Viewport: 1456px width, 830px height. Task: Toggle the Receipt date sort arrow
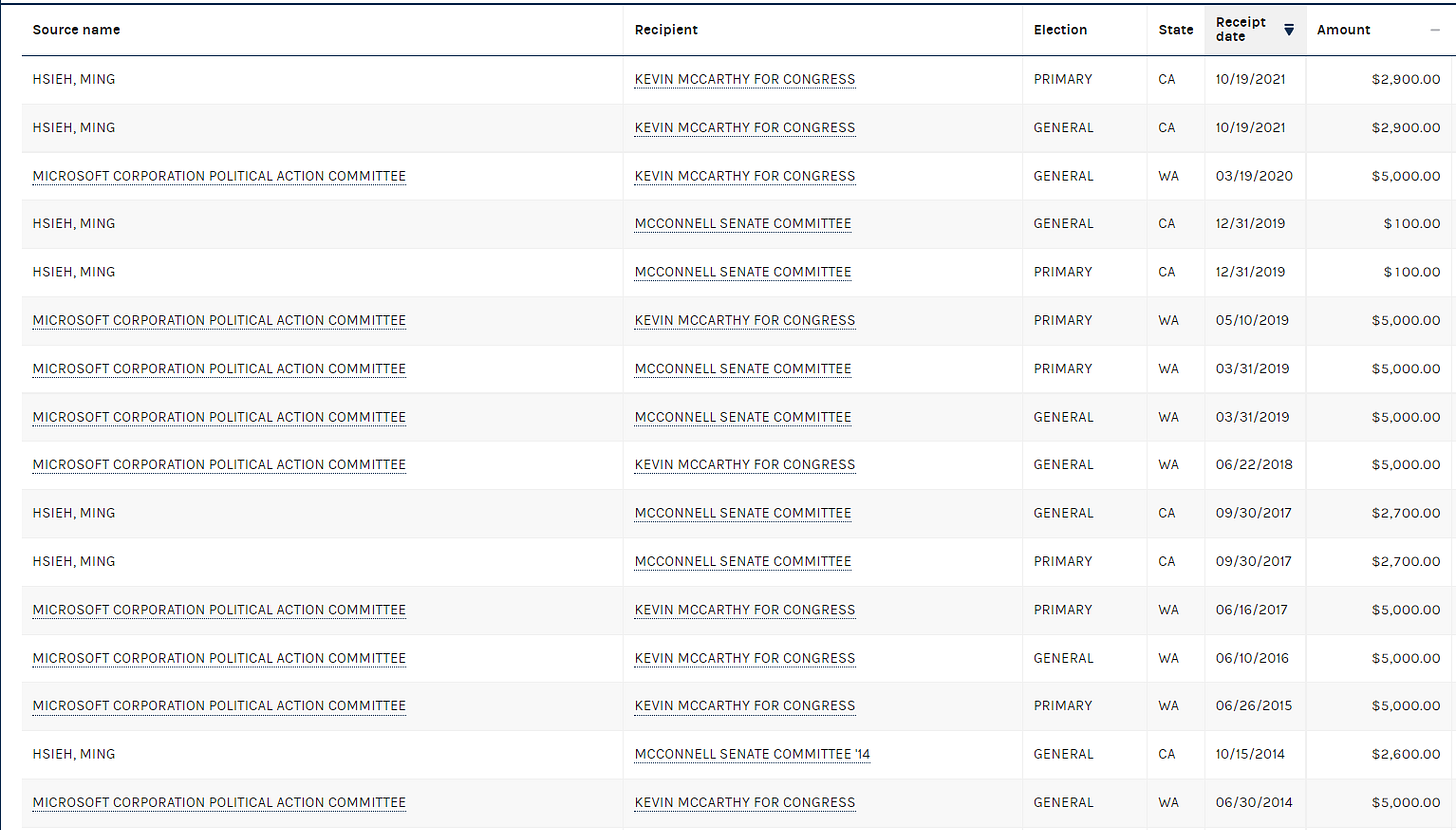(x=1289, y=30)
